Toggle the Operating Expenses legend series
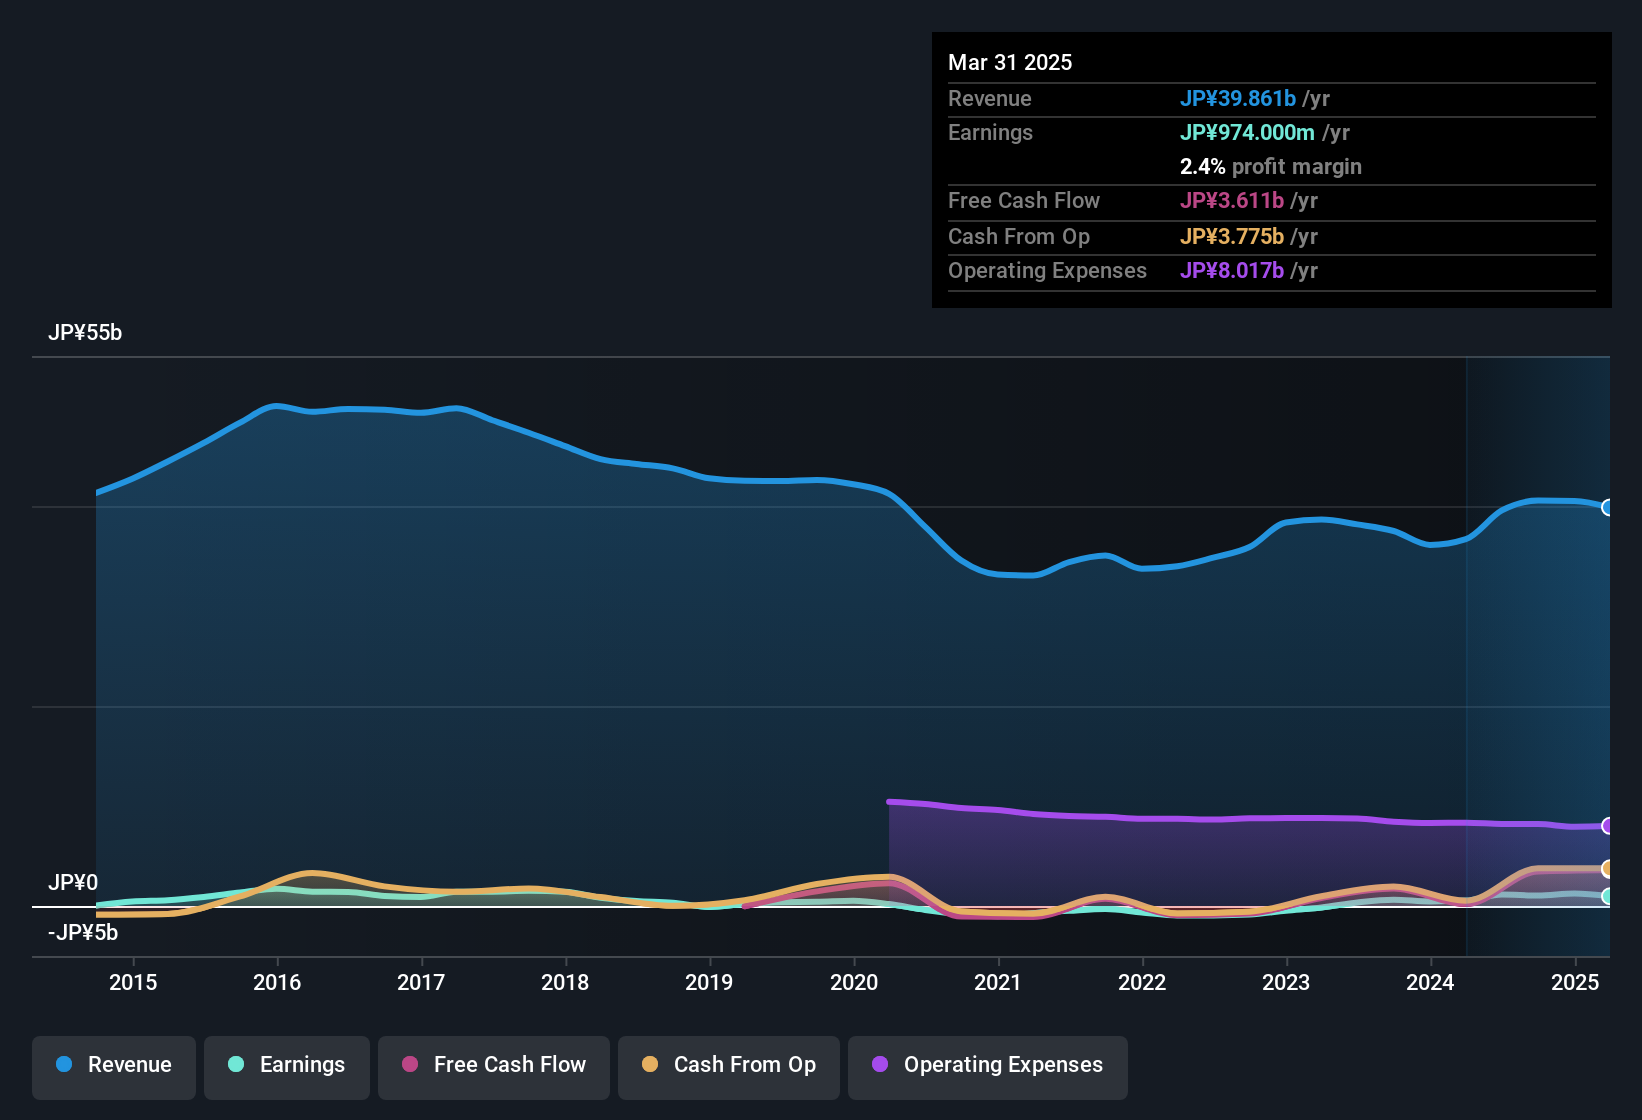This screenshot has width=1642, height=1120. click(x=988, y=1067)
